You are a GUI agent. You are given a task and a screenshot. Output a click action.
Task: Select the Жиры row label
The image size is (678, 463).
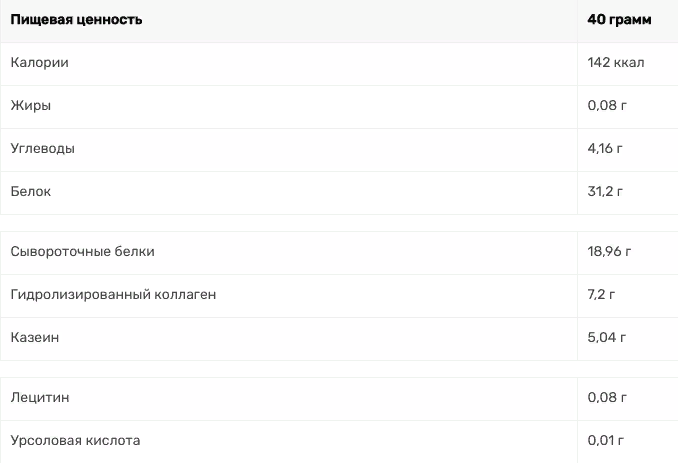31,105
